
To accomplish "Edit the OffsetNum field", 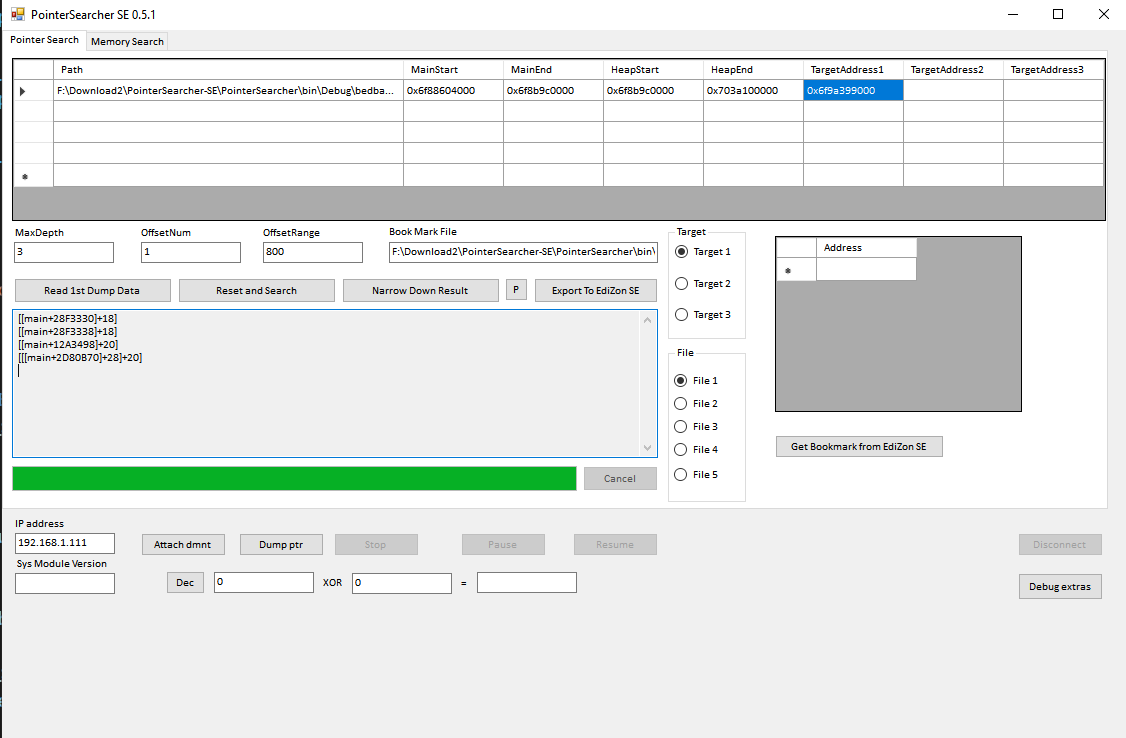I will 190,252.
